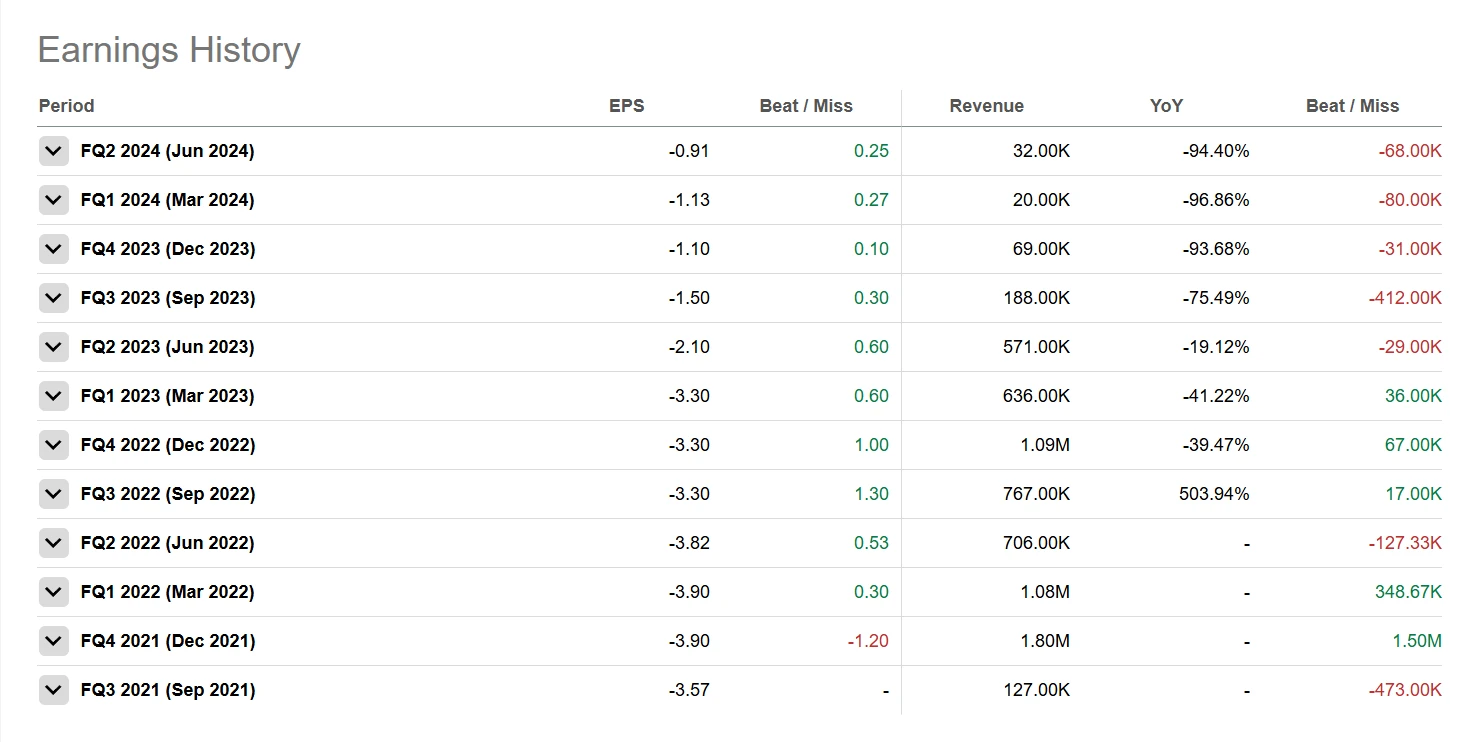The image size is (1472, 742).
Task: Toggle FQ2 2023 (Jun 2023) row chevron
Action: 54,348
